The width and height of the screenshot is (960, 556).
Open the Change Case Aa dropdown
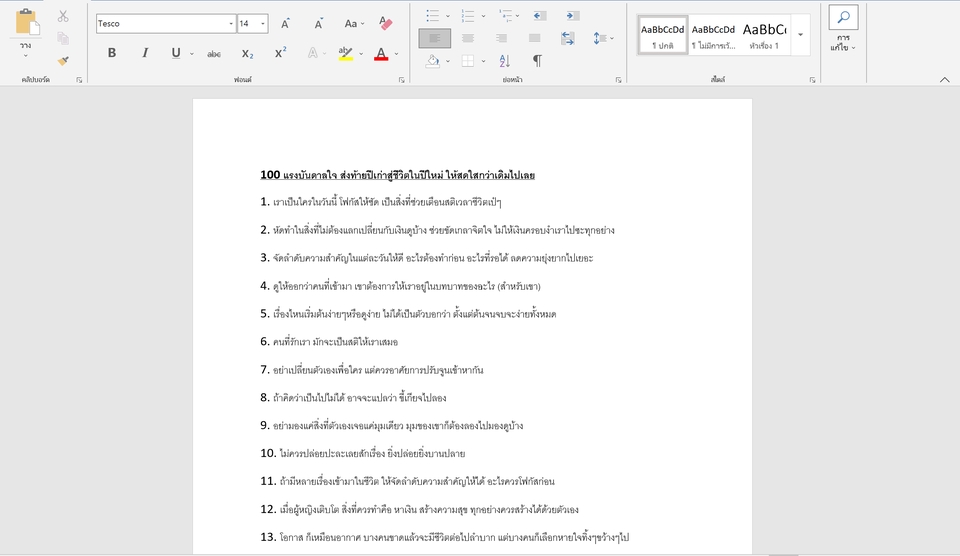pyautogui.click(x=354, y=24)
